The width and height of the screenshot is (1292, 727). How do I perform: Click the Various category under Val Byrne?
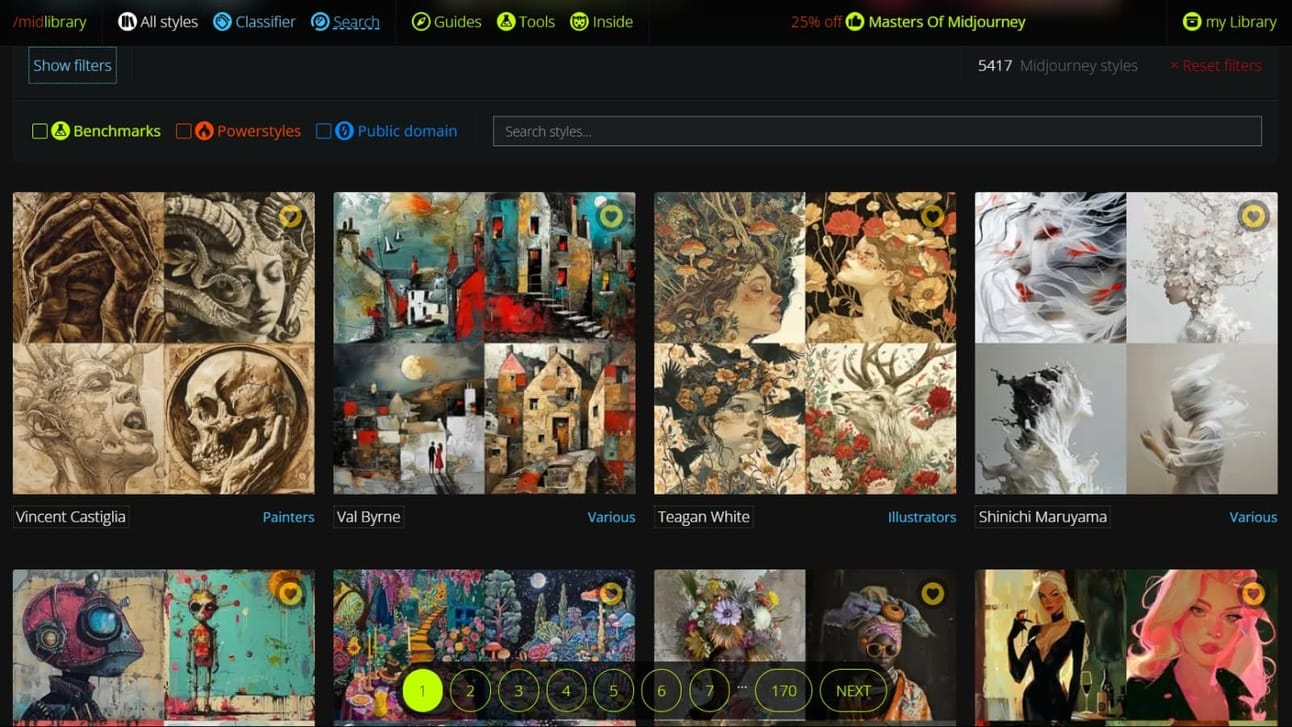point(611,517)
